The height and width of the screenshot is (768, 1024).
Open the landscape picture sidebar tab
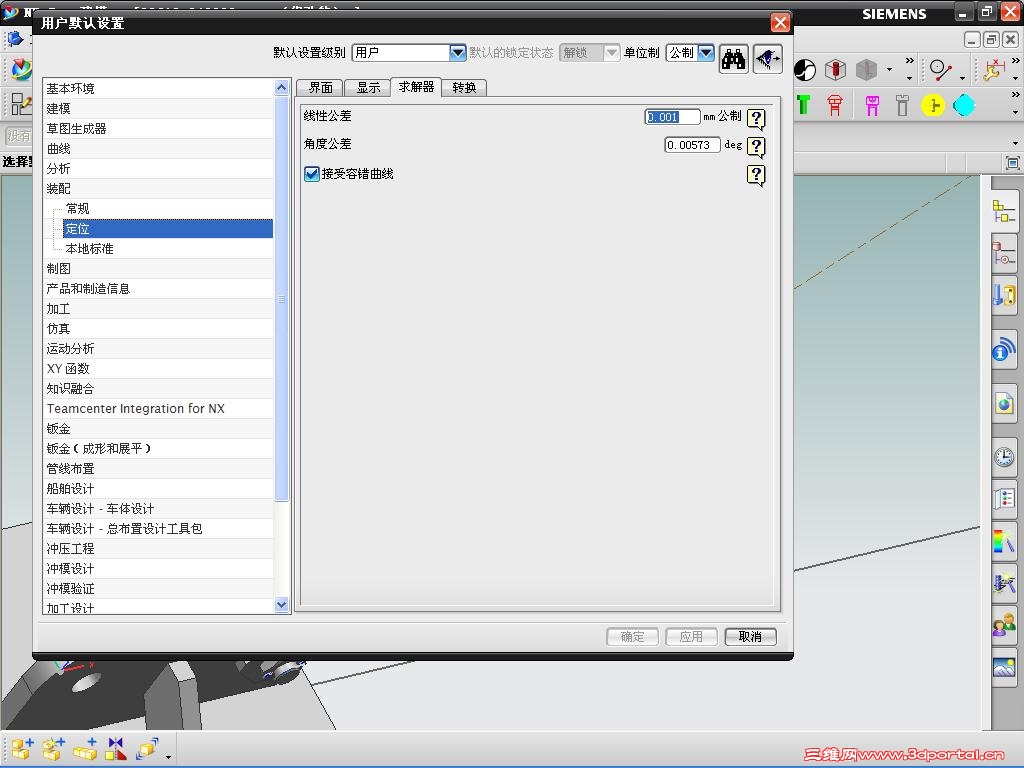click(1003, 667)
